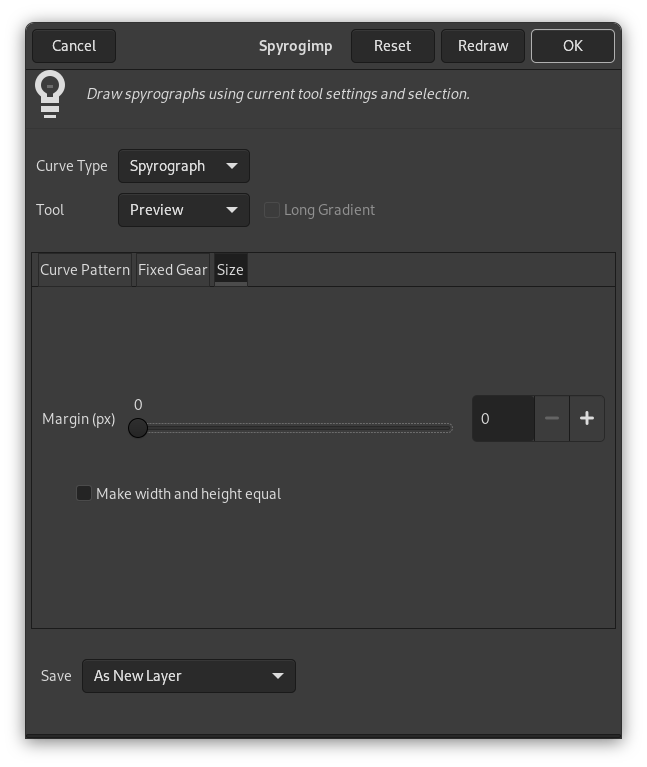Click the Margin slider handle
This screenshot has height=767, width=647.
coord(138,428)
